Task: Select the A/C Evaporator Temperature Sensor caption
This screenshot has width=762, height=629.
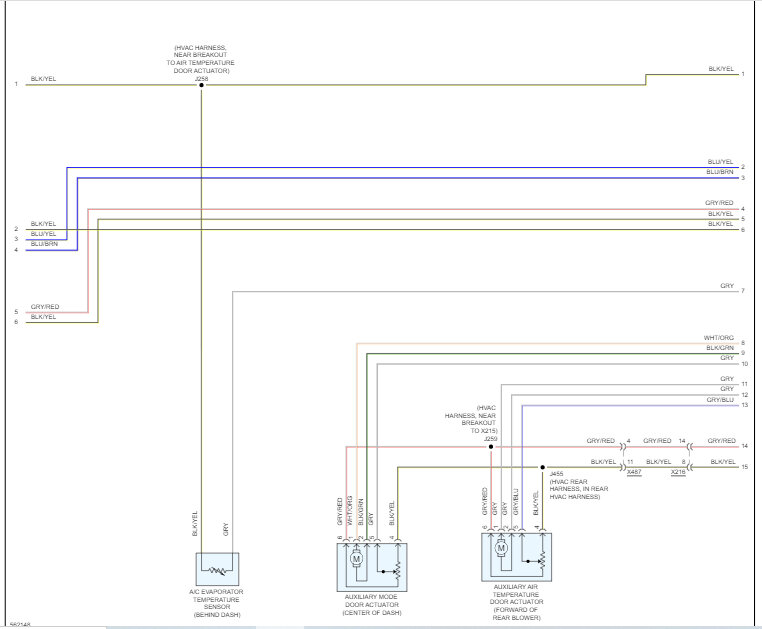Action: (x=217, y=603)
